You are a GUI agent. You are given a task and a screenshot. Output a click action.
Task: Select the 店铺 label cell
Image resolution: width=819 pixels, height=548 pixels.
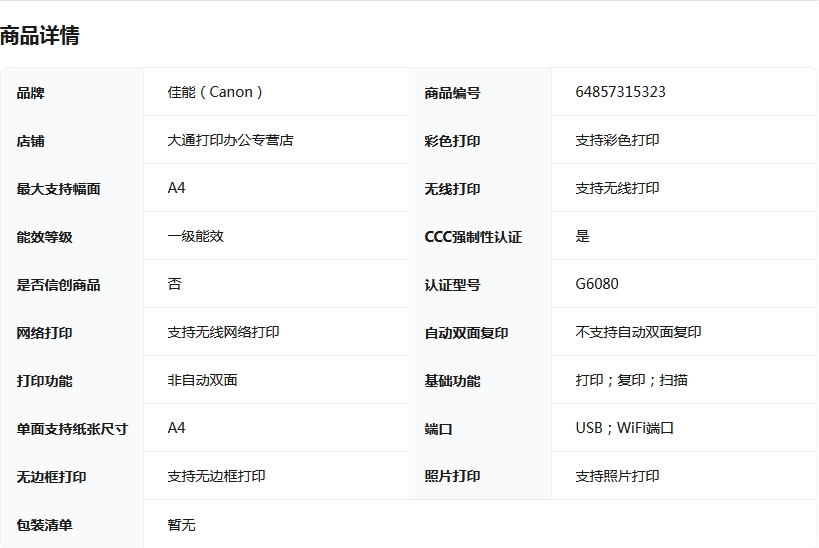30,141
